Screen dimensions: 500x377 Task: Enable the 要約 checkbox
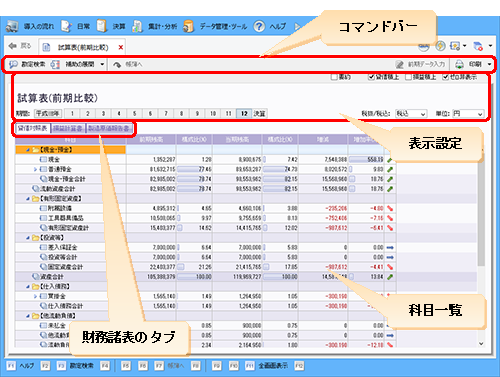334,77
